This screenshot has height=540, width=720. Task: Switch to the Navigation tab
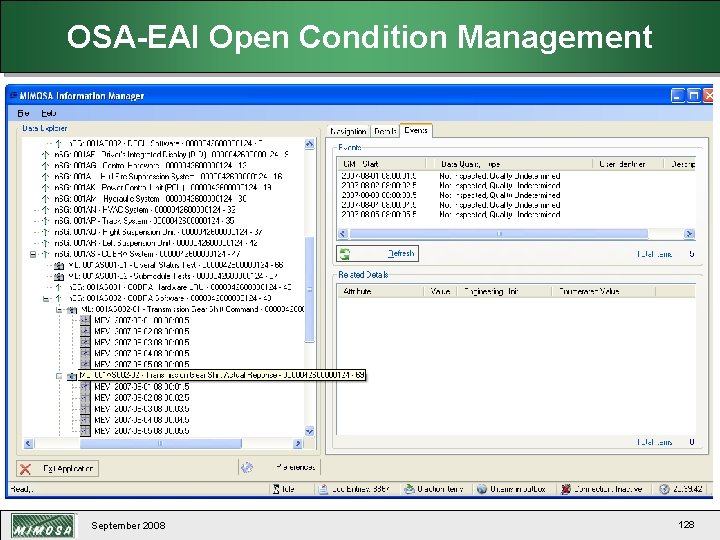pyautogui.click(x=349, y=131)
